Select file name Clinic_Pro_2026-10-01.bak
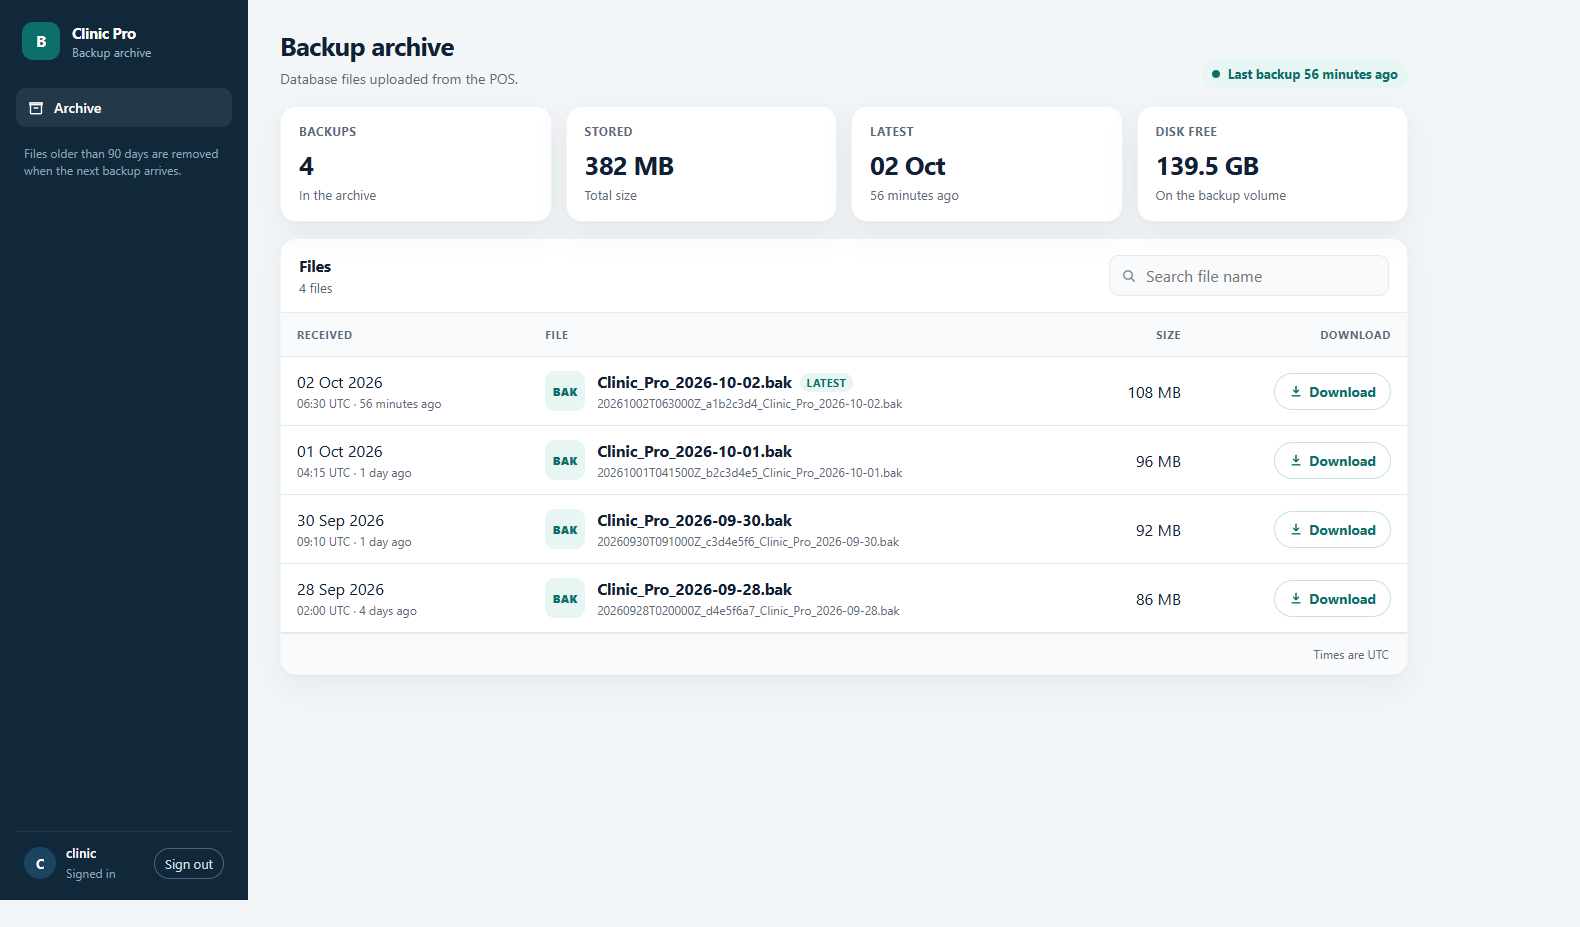Viewport: 1580px width, 927px height. pyautogui.click(x=694, y=451)
